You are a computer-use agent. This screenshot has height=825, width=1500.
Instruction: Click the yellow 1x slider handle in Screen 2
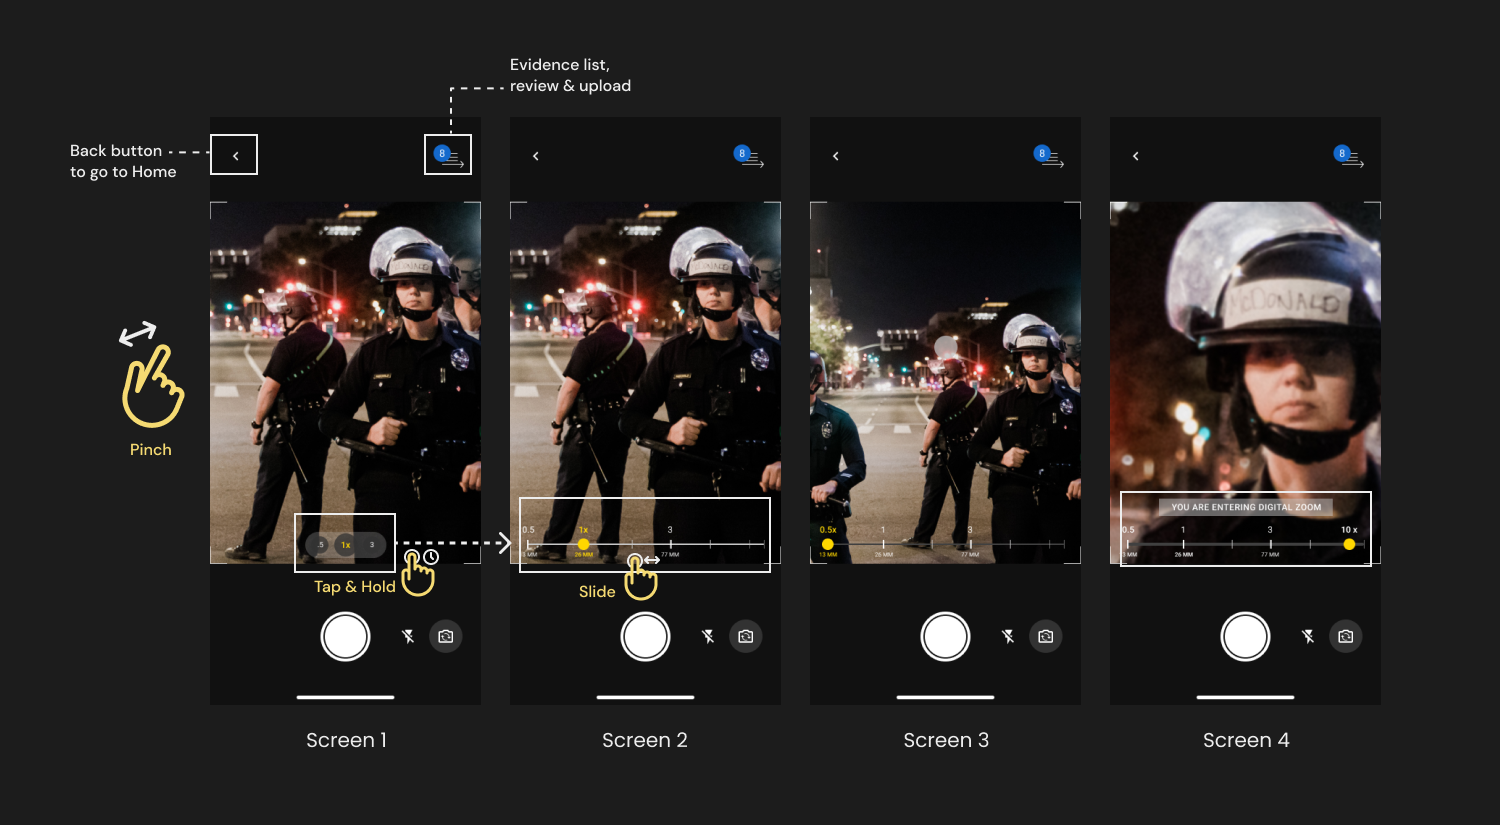point(583,544)
